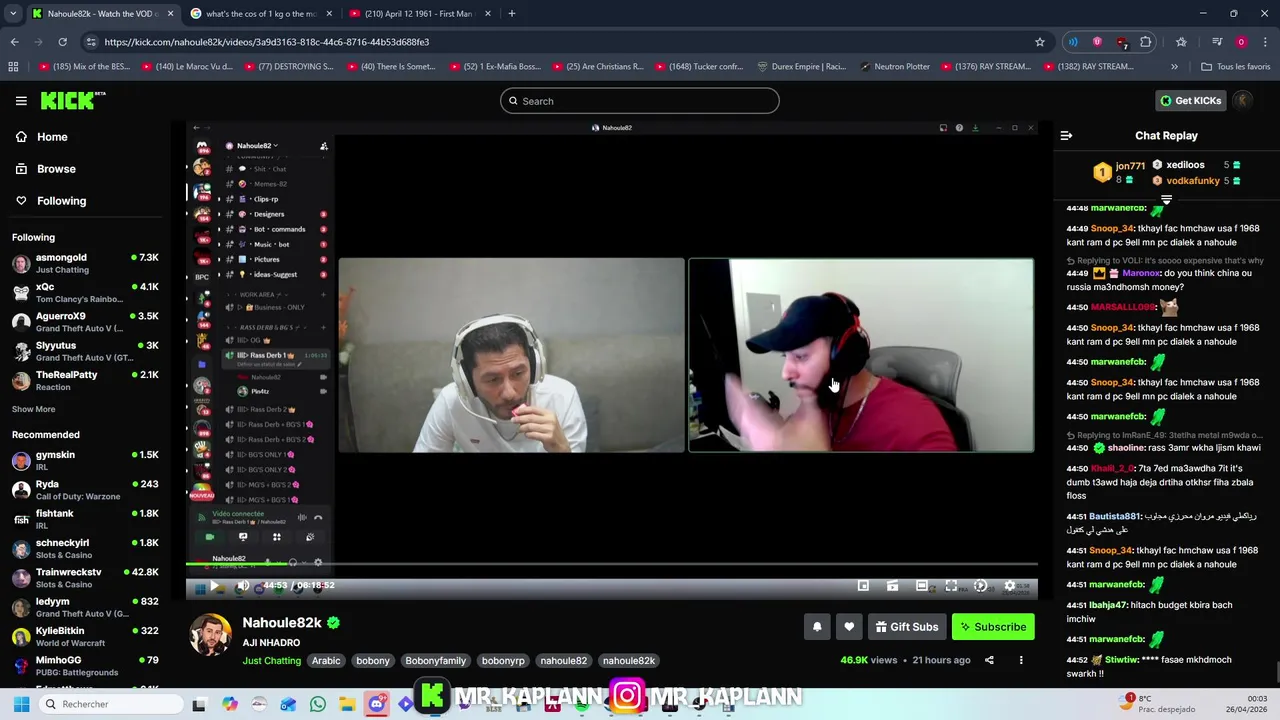
Task: Select the Arabic tag
Action: [326, 661]
